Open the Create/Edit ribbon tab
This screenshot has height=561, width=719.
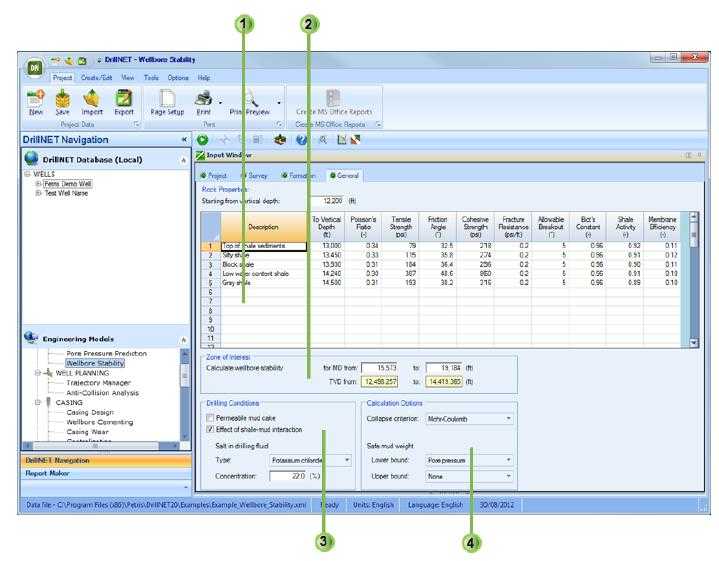click(x=96, y=78)
